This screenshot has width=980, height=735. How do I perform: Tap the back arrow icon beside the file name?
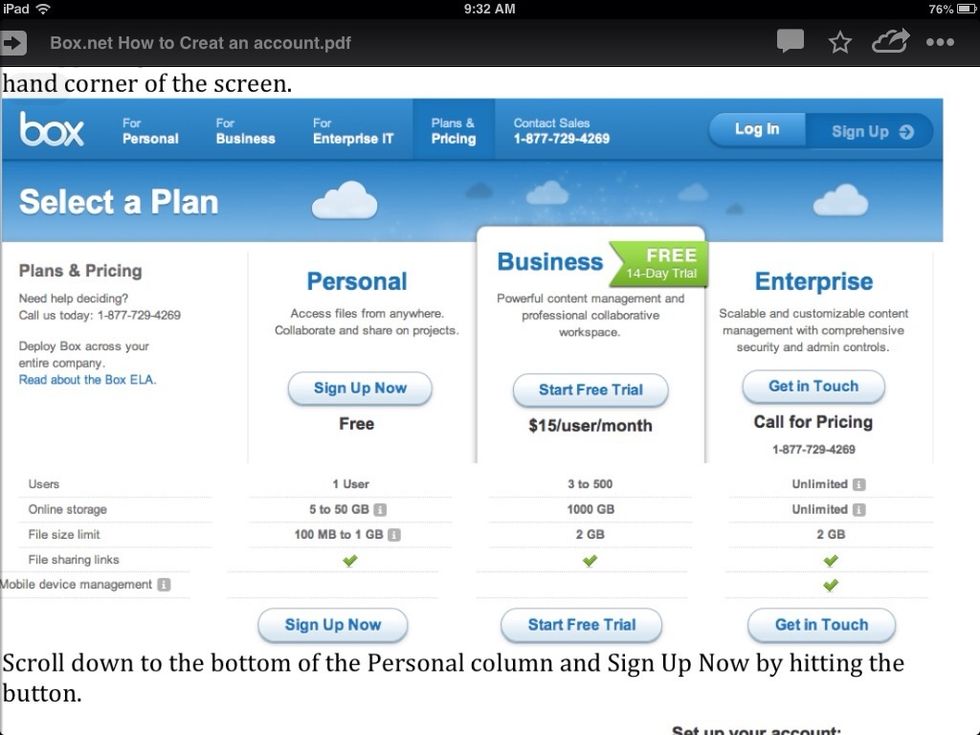click(14, 43)
